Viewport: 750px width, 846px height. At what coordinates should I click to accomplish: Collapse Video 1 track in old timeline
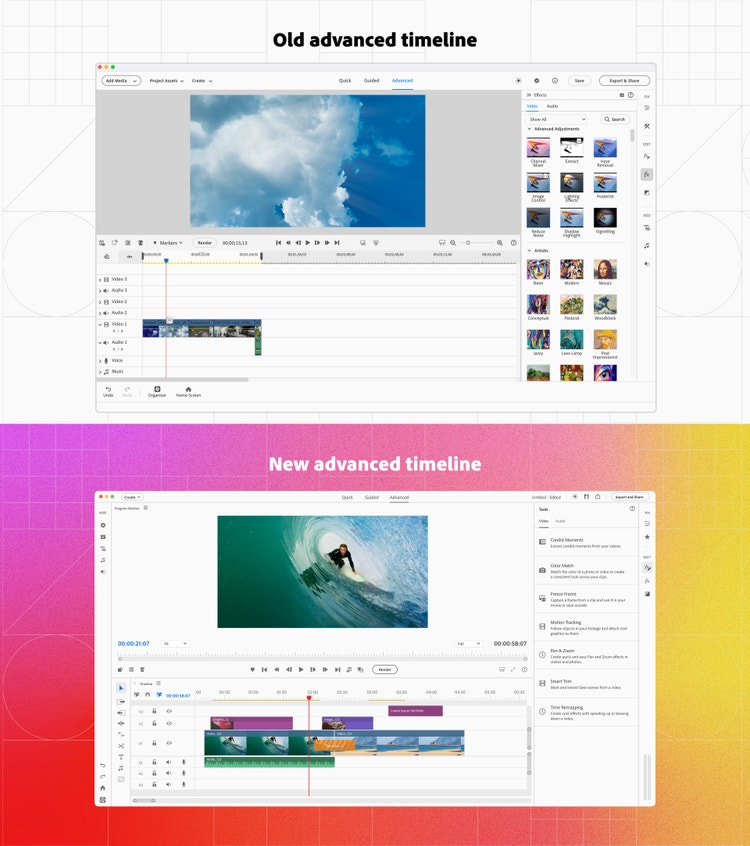coord(100,324)
